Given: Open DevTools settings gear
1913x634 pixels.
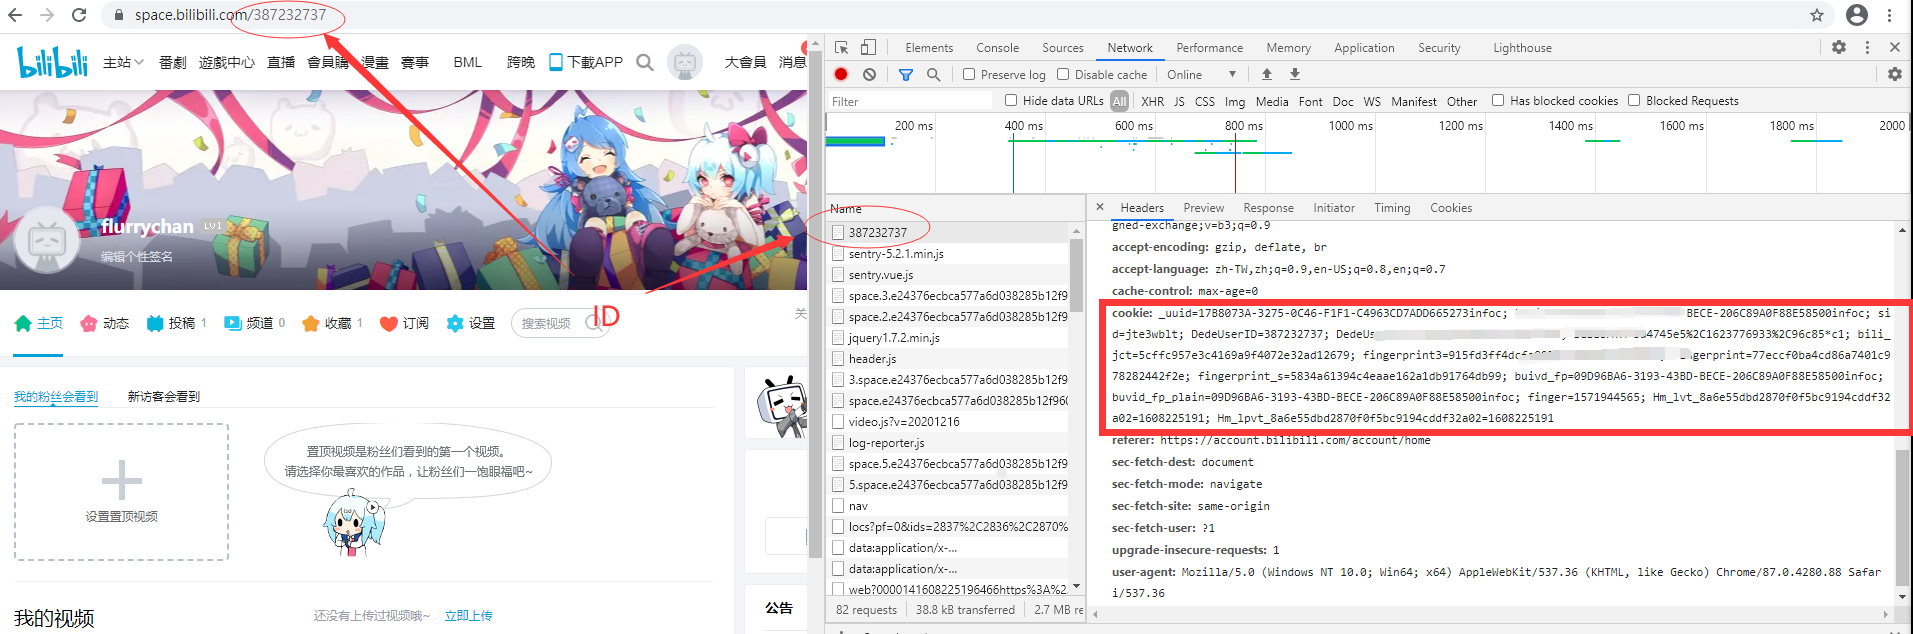Looking at the screenshot, I should pyautogui.click(x=1839, y=47).
